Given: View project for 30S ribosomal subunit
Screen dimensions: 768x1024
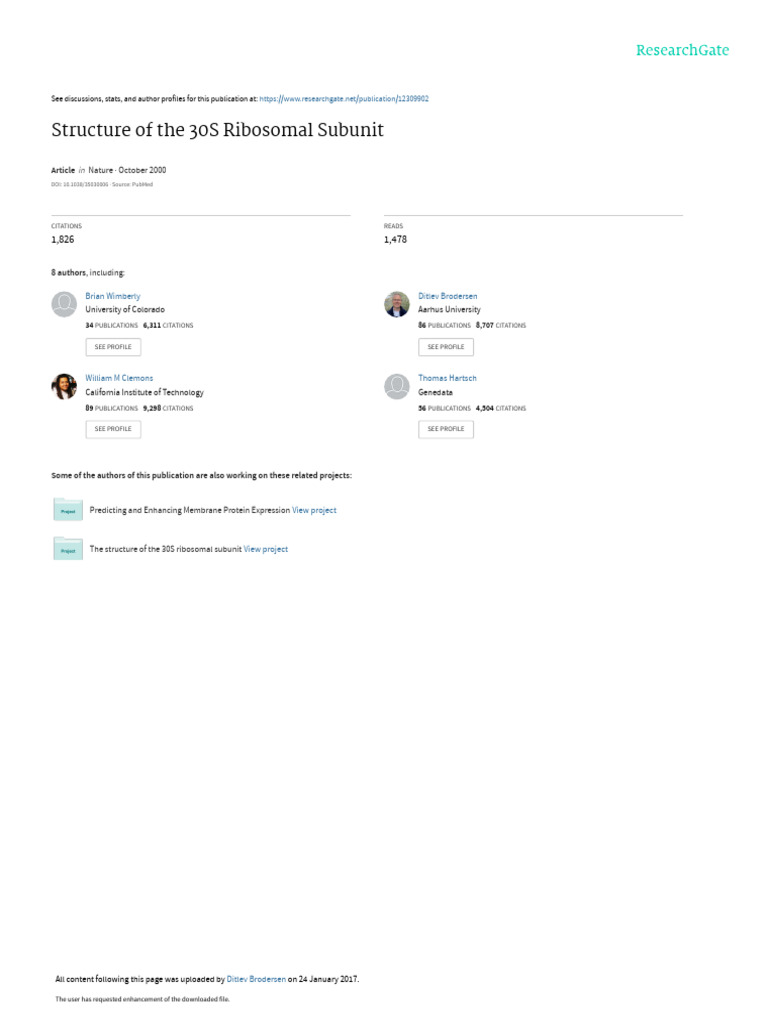Looking at the screenshot, I should (266, 549).
